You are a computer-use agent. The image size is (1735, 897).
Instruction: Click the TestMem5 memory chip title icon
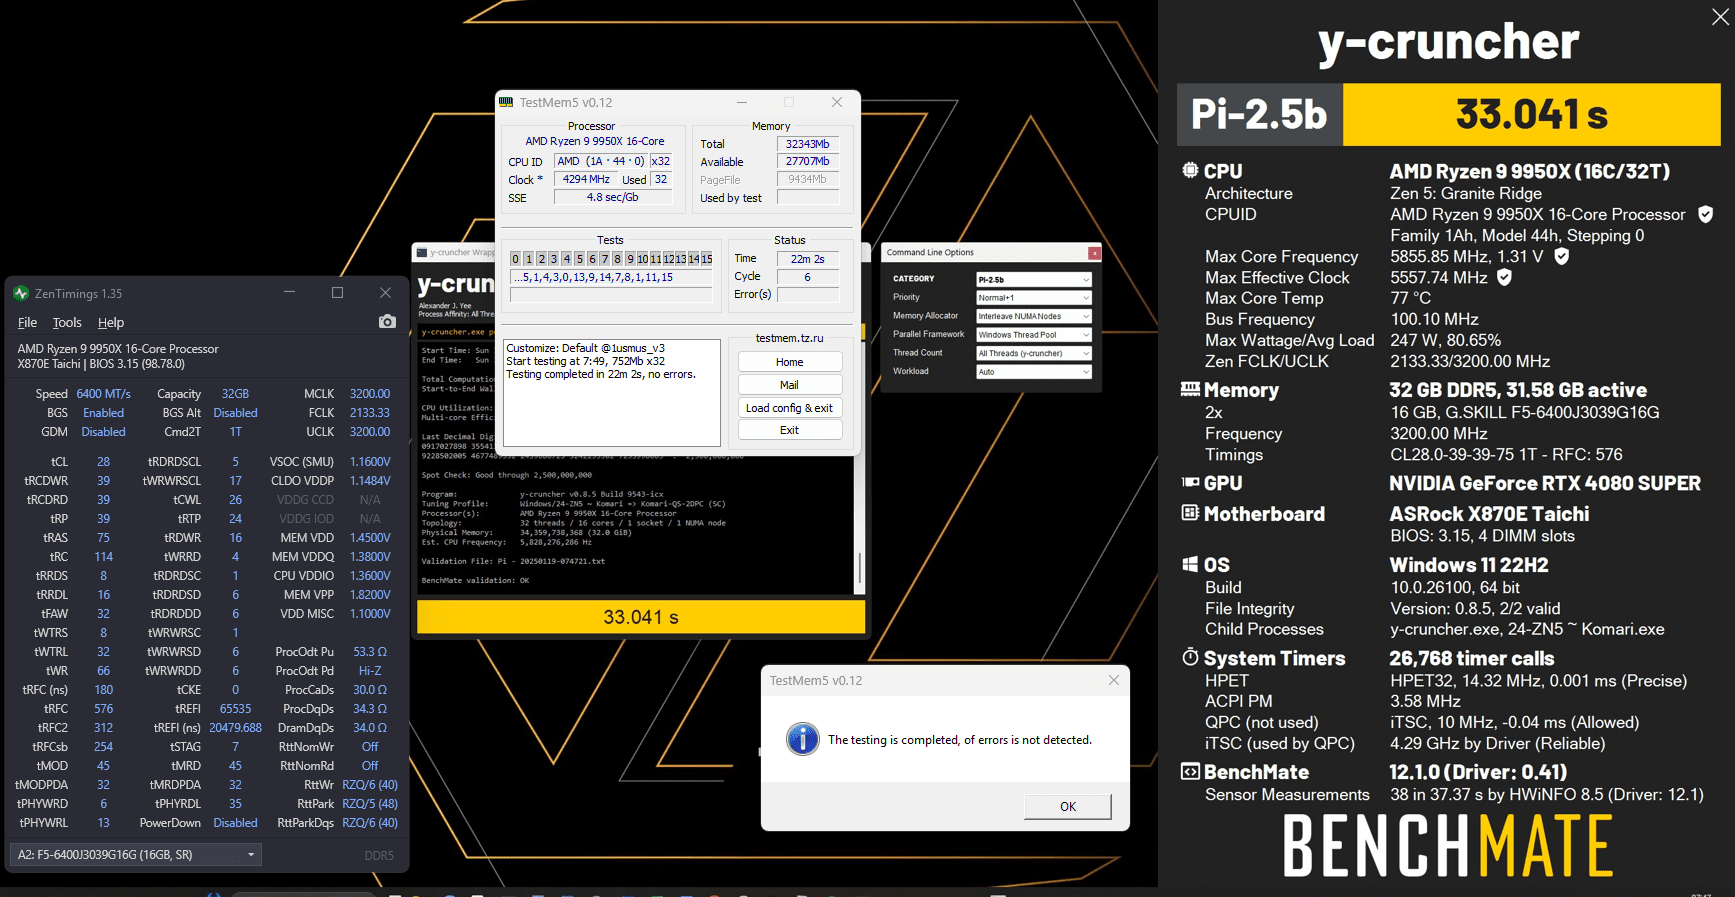click(x=506, y=102)
